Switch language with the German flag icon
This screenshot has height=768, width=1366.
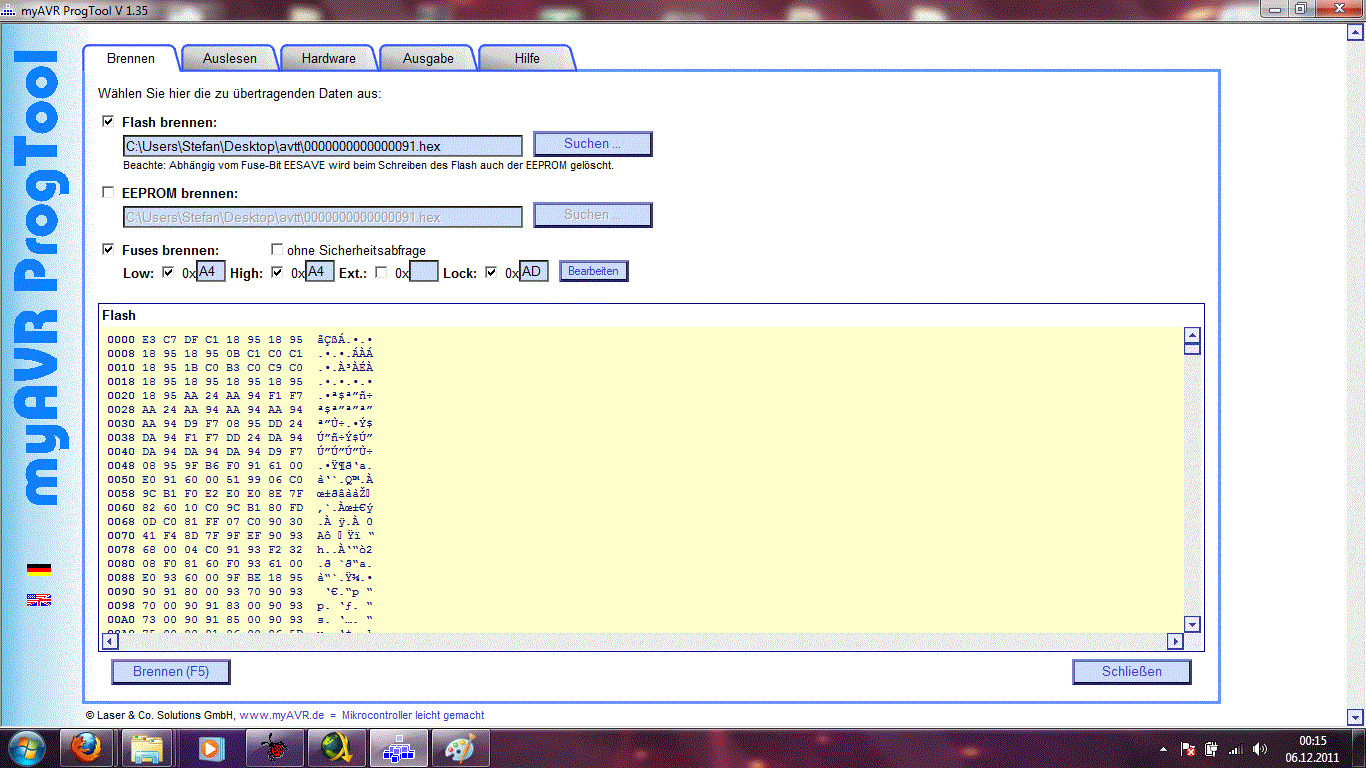(39, 569)
